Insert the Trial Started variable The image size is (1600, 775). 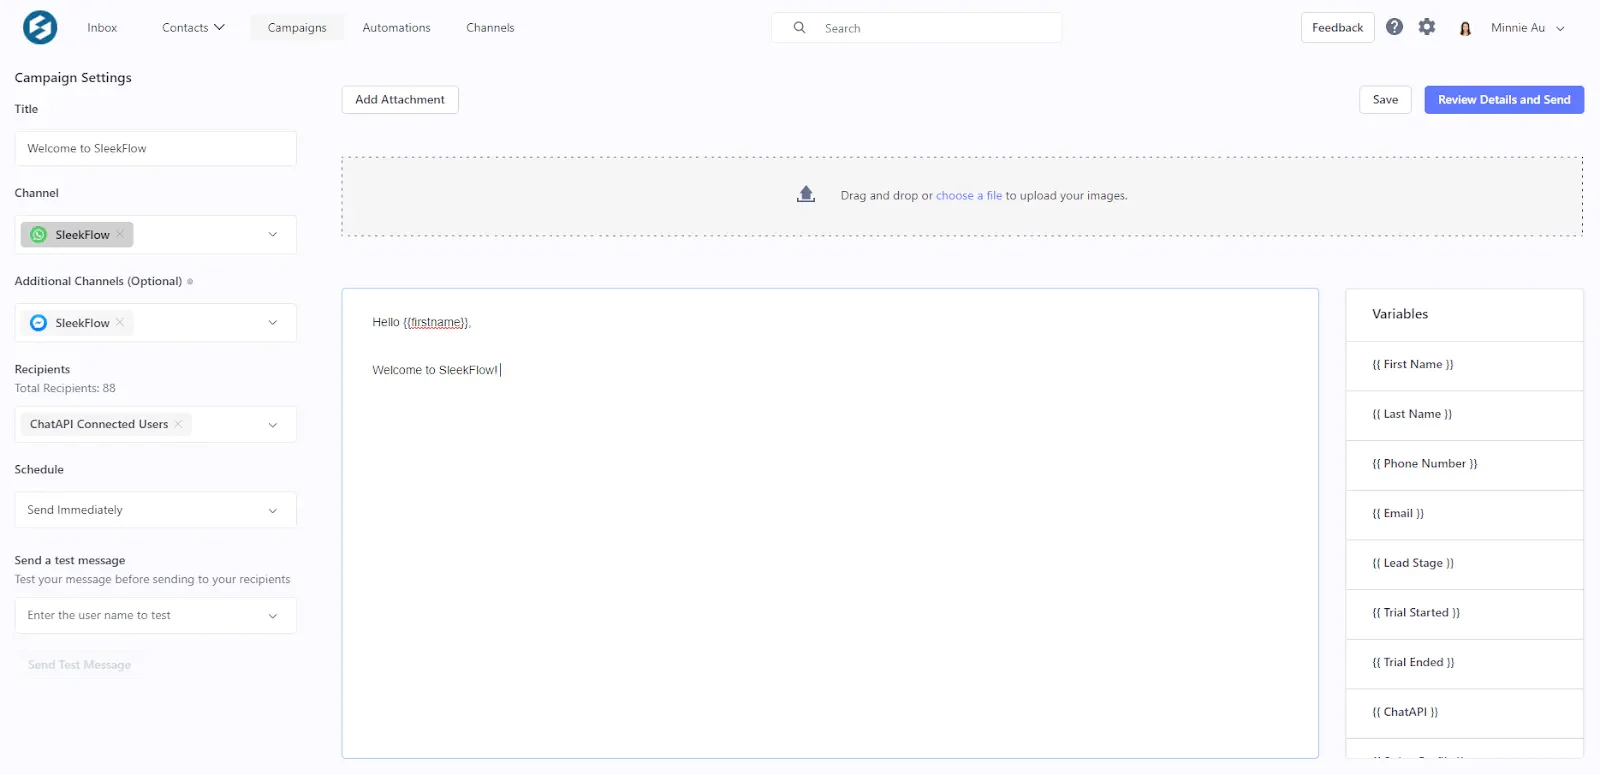point(1464,613)
